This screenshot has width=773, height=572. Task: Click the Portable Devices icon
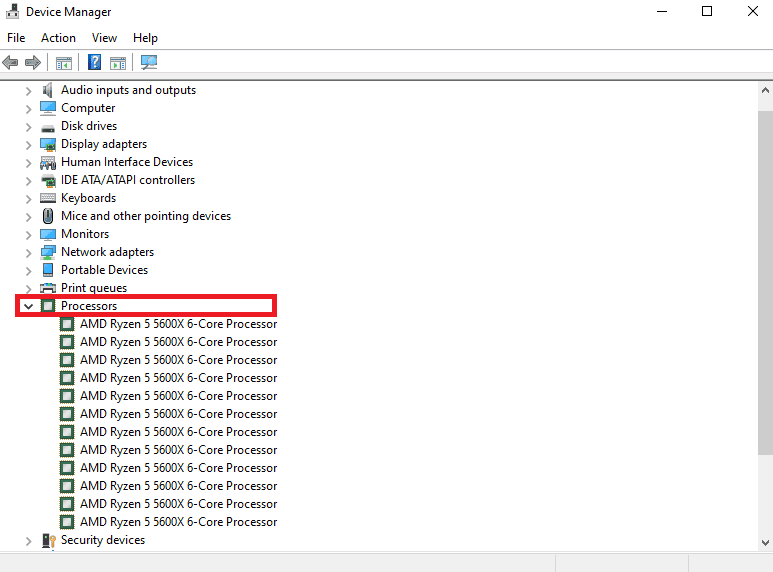[48, 270]
